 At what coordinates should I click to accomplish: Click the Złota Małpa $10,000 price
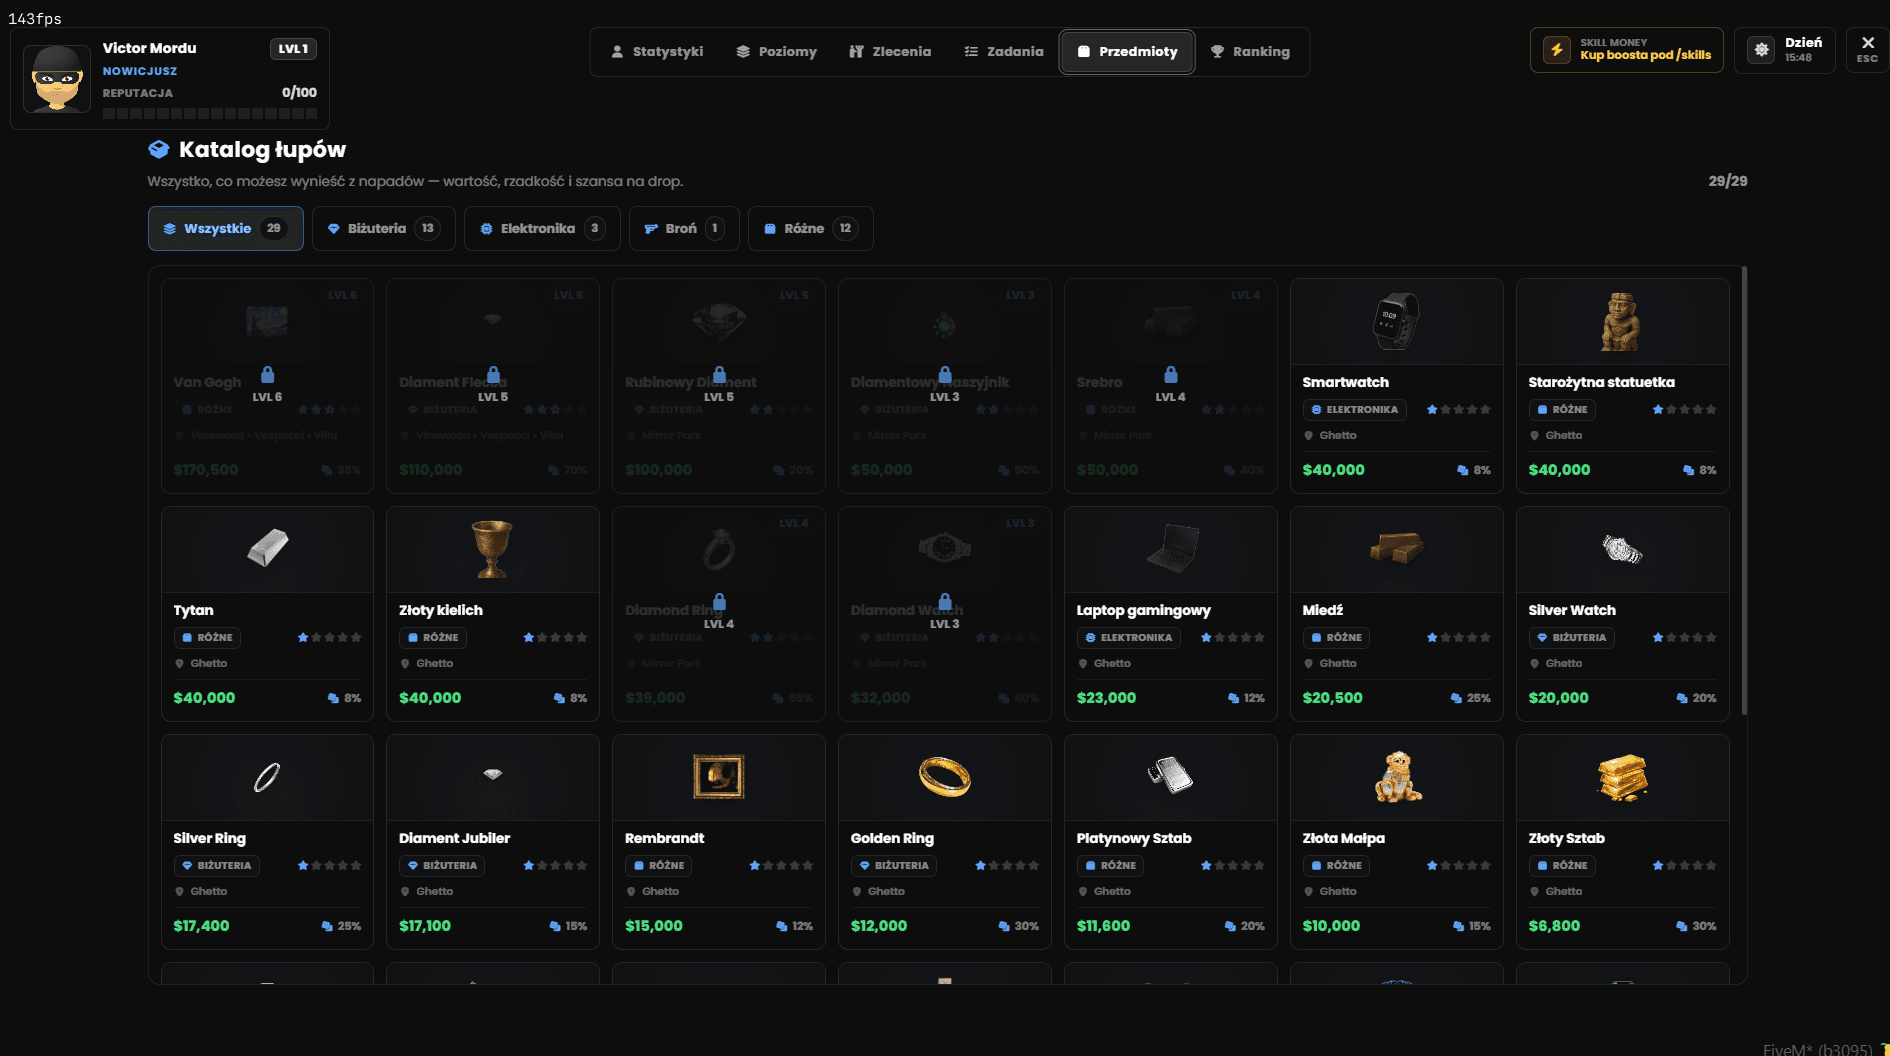pyautogui.click(x=1331, y=926)
